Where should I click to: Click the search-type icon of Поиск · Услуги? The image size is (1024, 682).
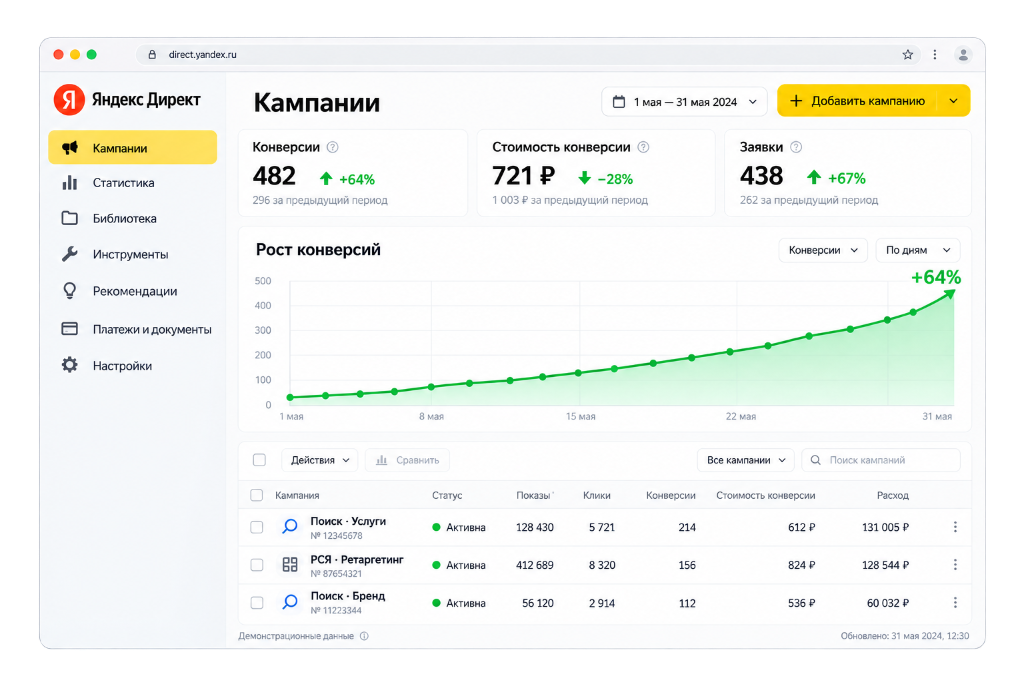[290, 527]
